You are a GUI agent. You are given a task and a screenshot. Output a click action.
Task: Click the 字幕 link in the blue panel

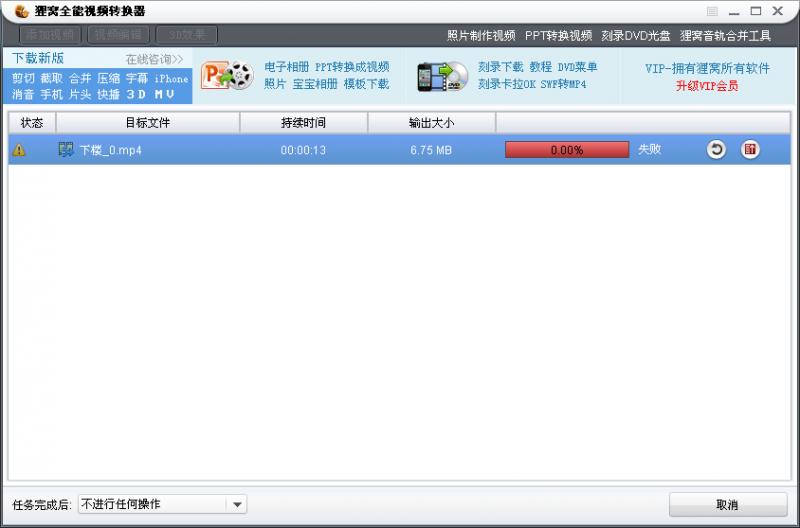pos(137,78)
